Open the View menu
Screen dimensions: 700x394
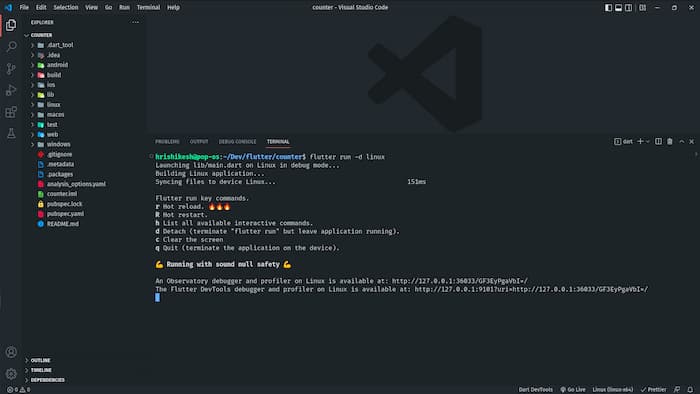click(92, 8)
